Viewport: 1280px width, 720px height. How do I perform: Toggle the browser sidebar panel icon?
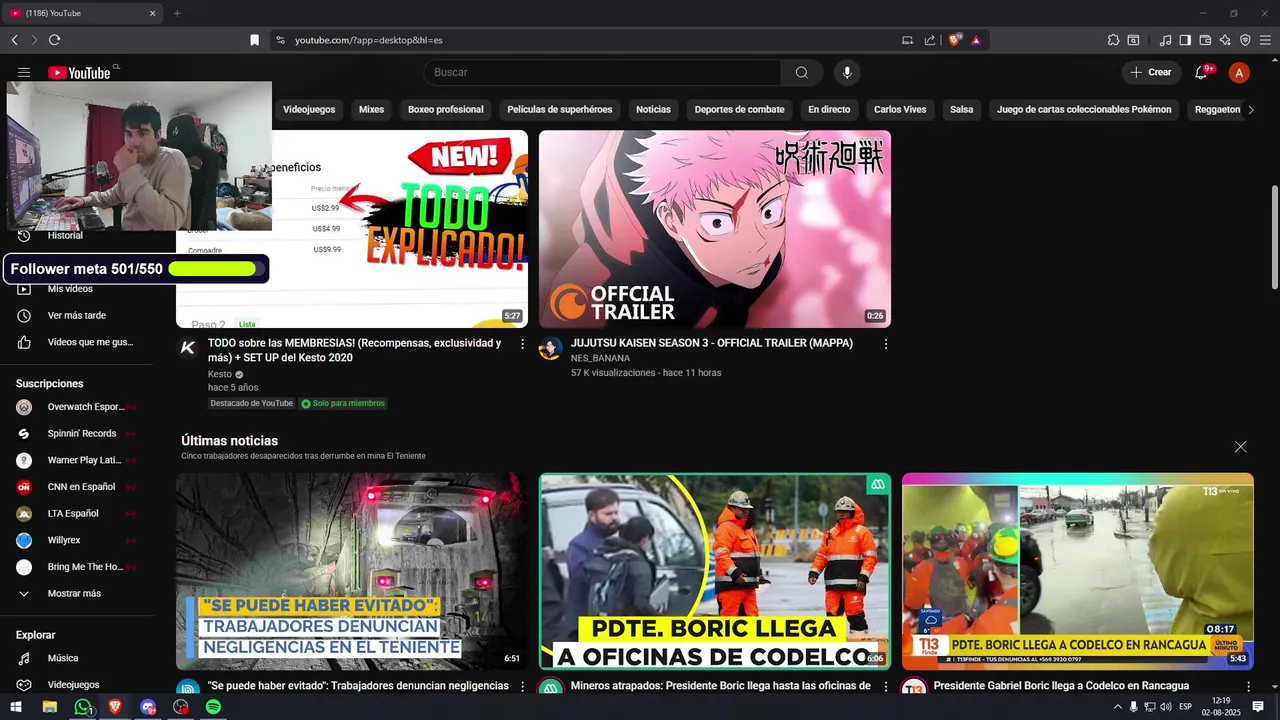pyautogui.click(x=1185, y=40)
